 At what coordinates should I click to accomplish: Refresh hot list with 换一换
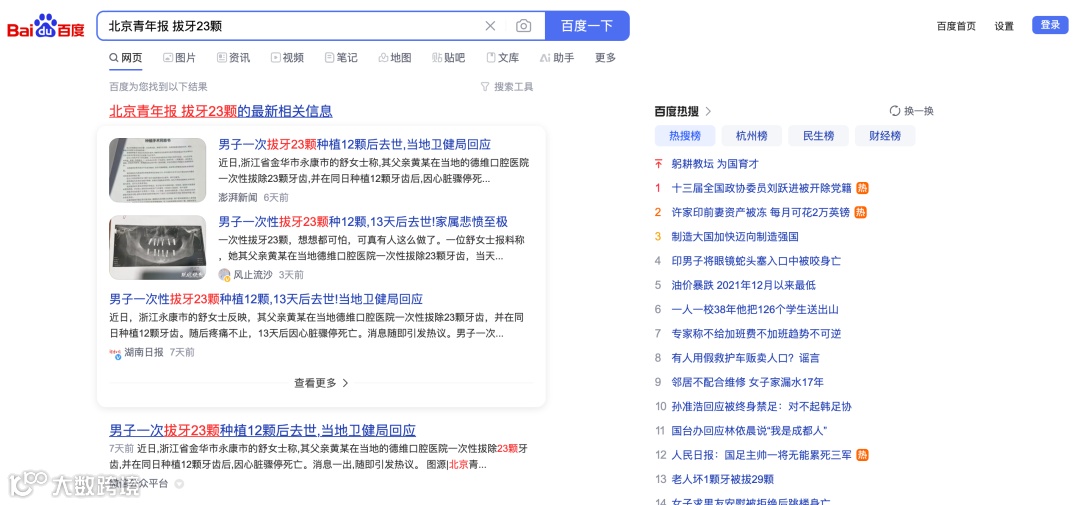tap(912, 111)
